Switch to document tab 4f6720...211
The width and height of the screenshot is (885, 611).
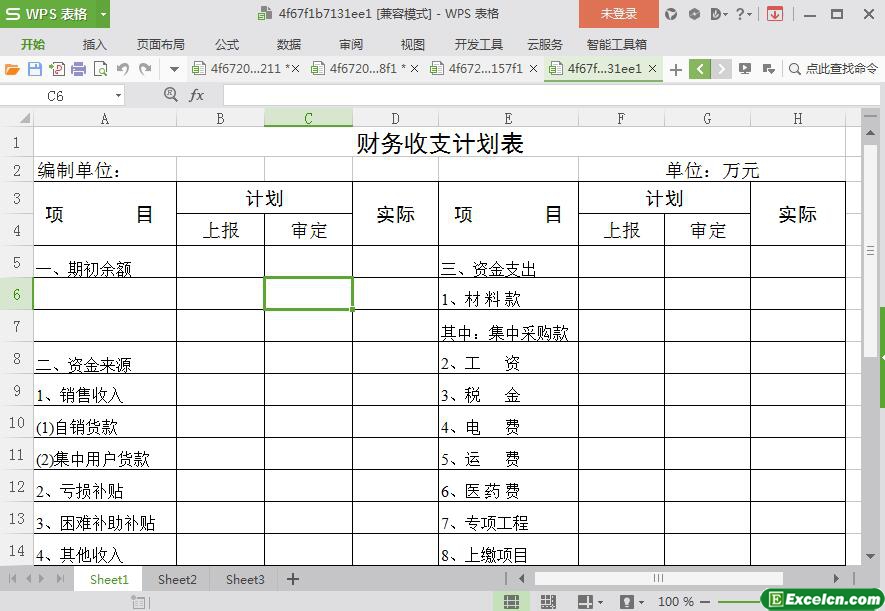[x=246, y=69]
